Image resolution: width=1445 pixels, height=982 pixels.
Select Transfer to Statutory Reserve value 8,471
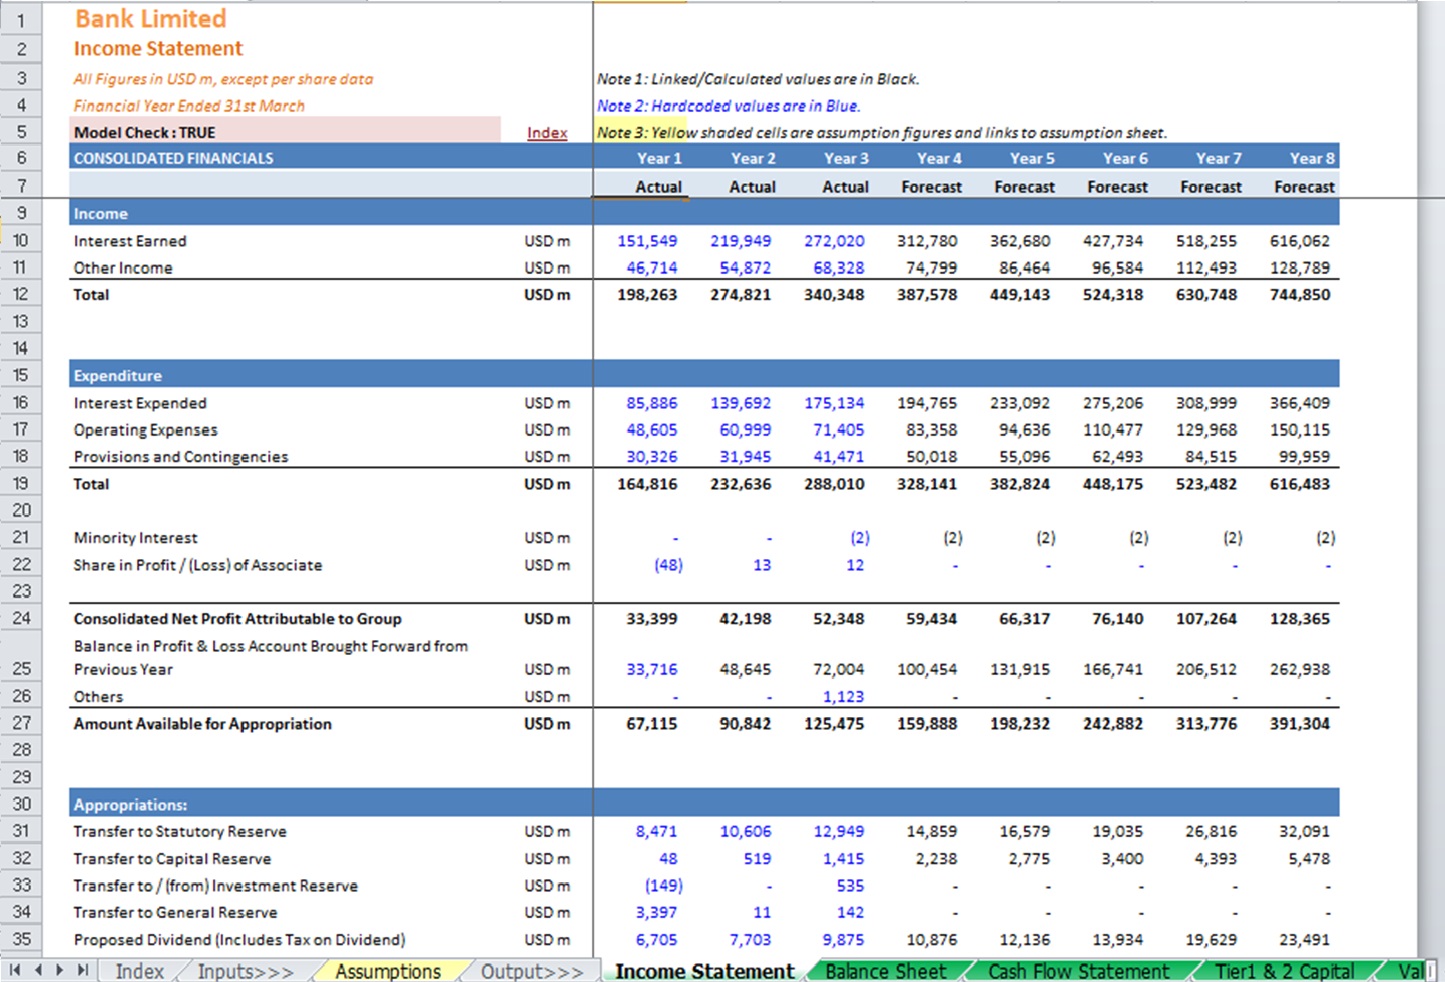click(x=656, y=832)
